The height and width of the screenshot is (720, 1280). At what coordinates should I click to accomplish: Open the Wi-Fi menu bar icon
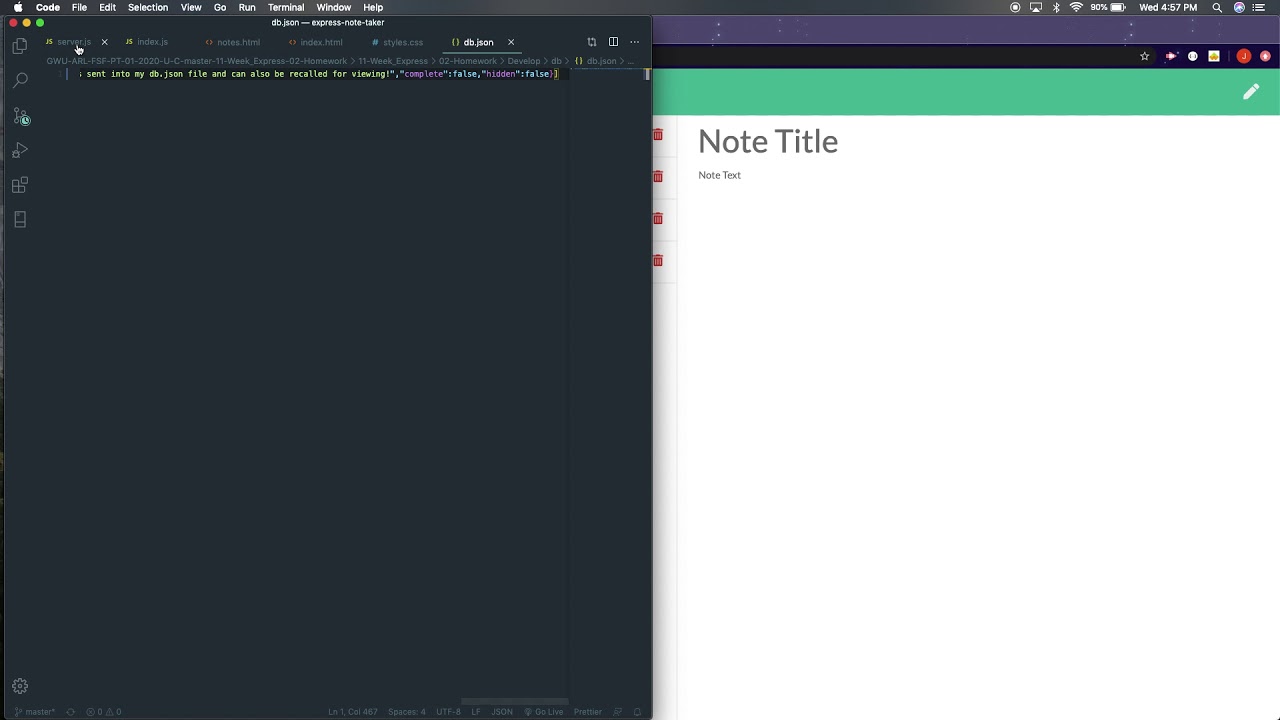click(x=1076, y=7)
